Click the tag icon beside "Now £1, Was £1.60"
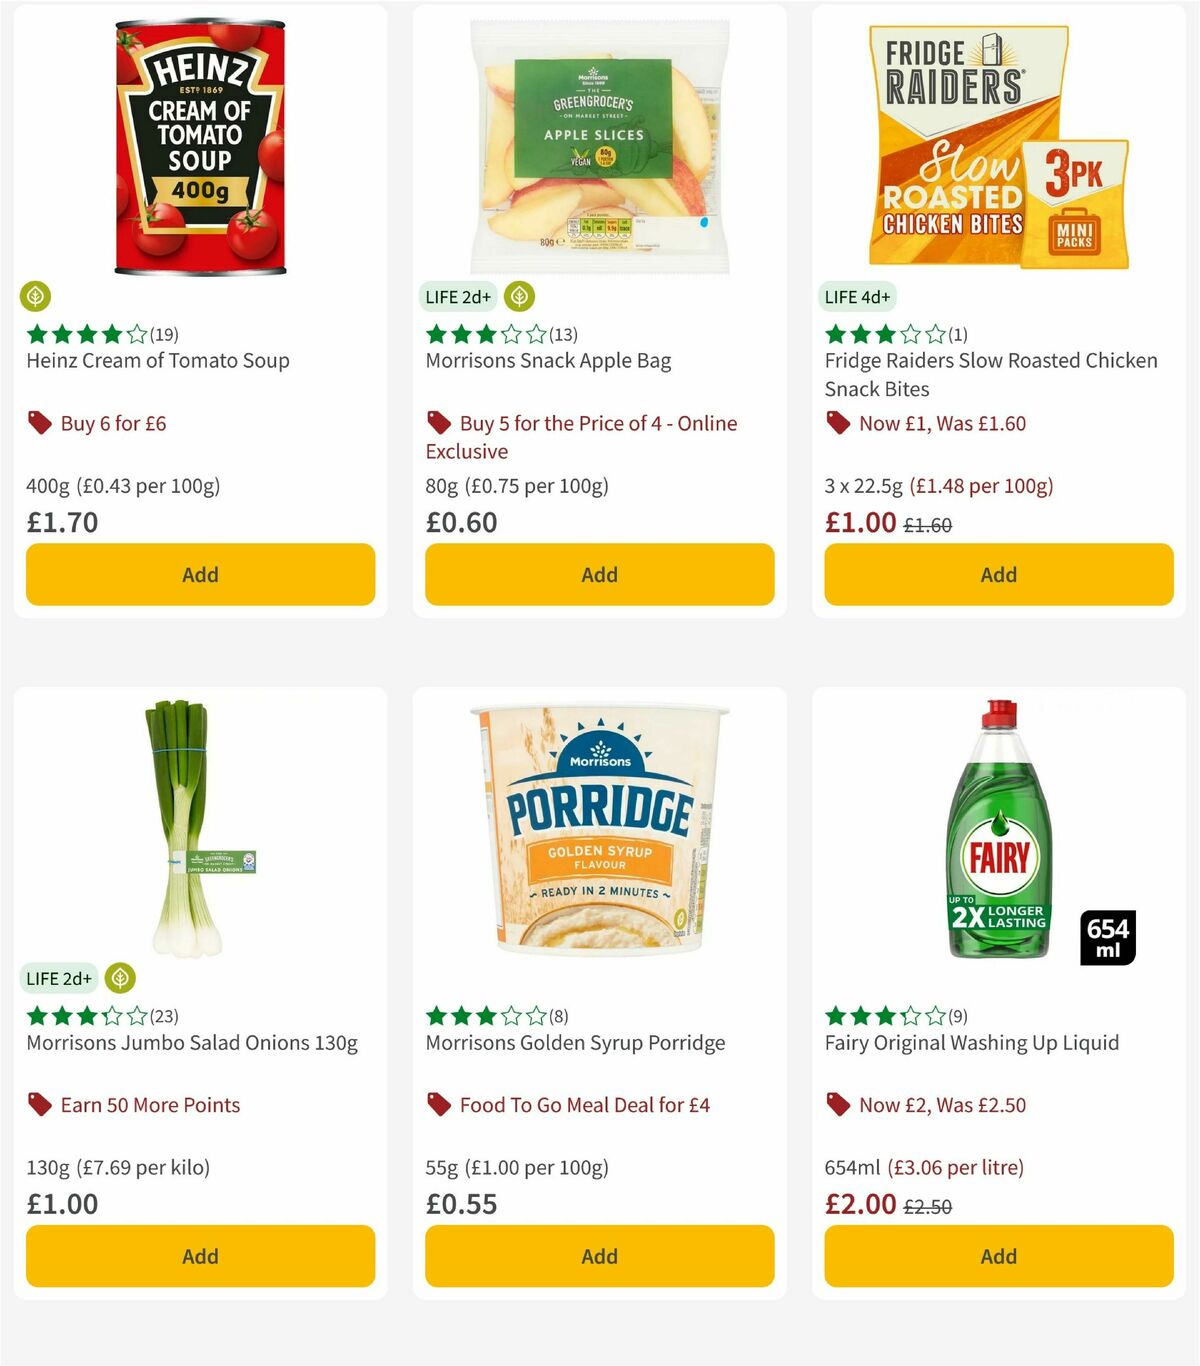This screenshot has width=1200, height=1366. click(x=838, y=423)
